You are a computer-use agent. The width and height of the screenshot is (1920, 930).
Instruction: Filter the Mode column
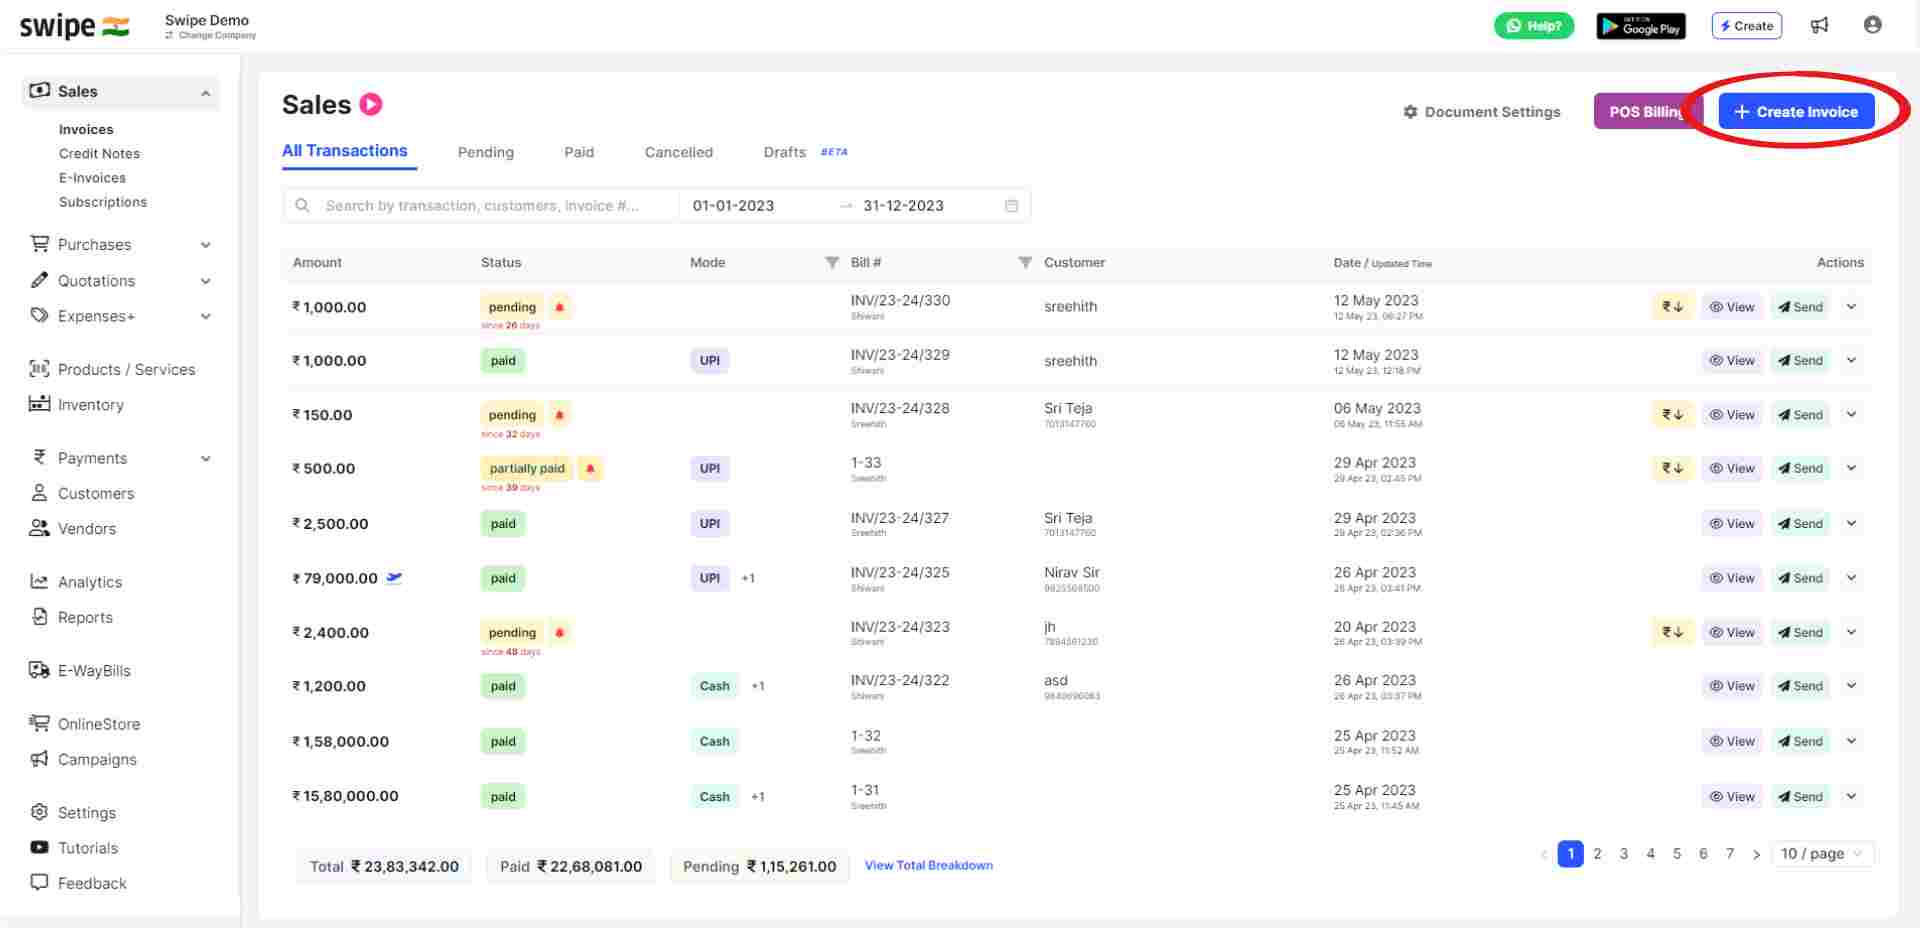(831, 263)
